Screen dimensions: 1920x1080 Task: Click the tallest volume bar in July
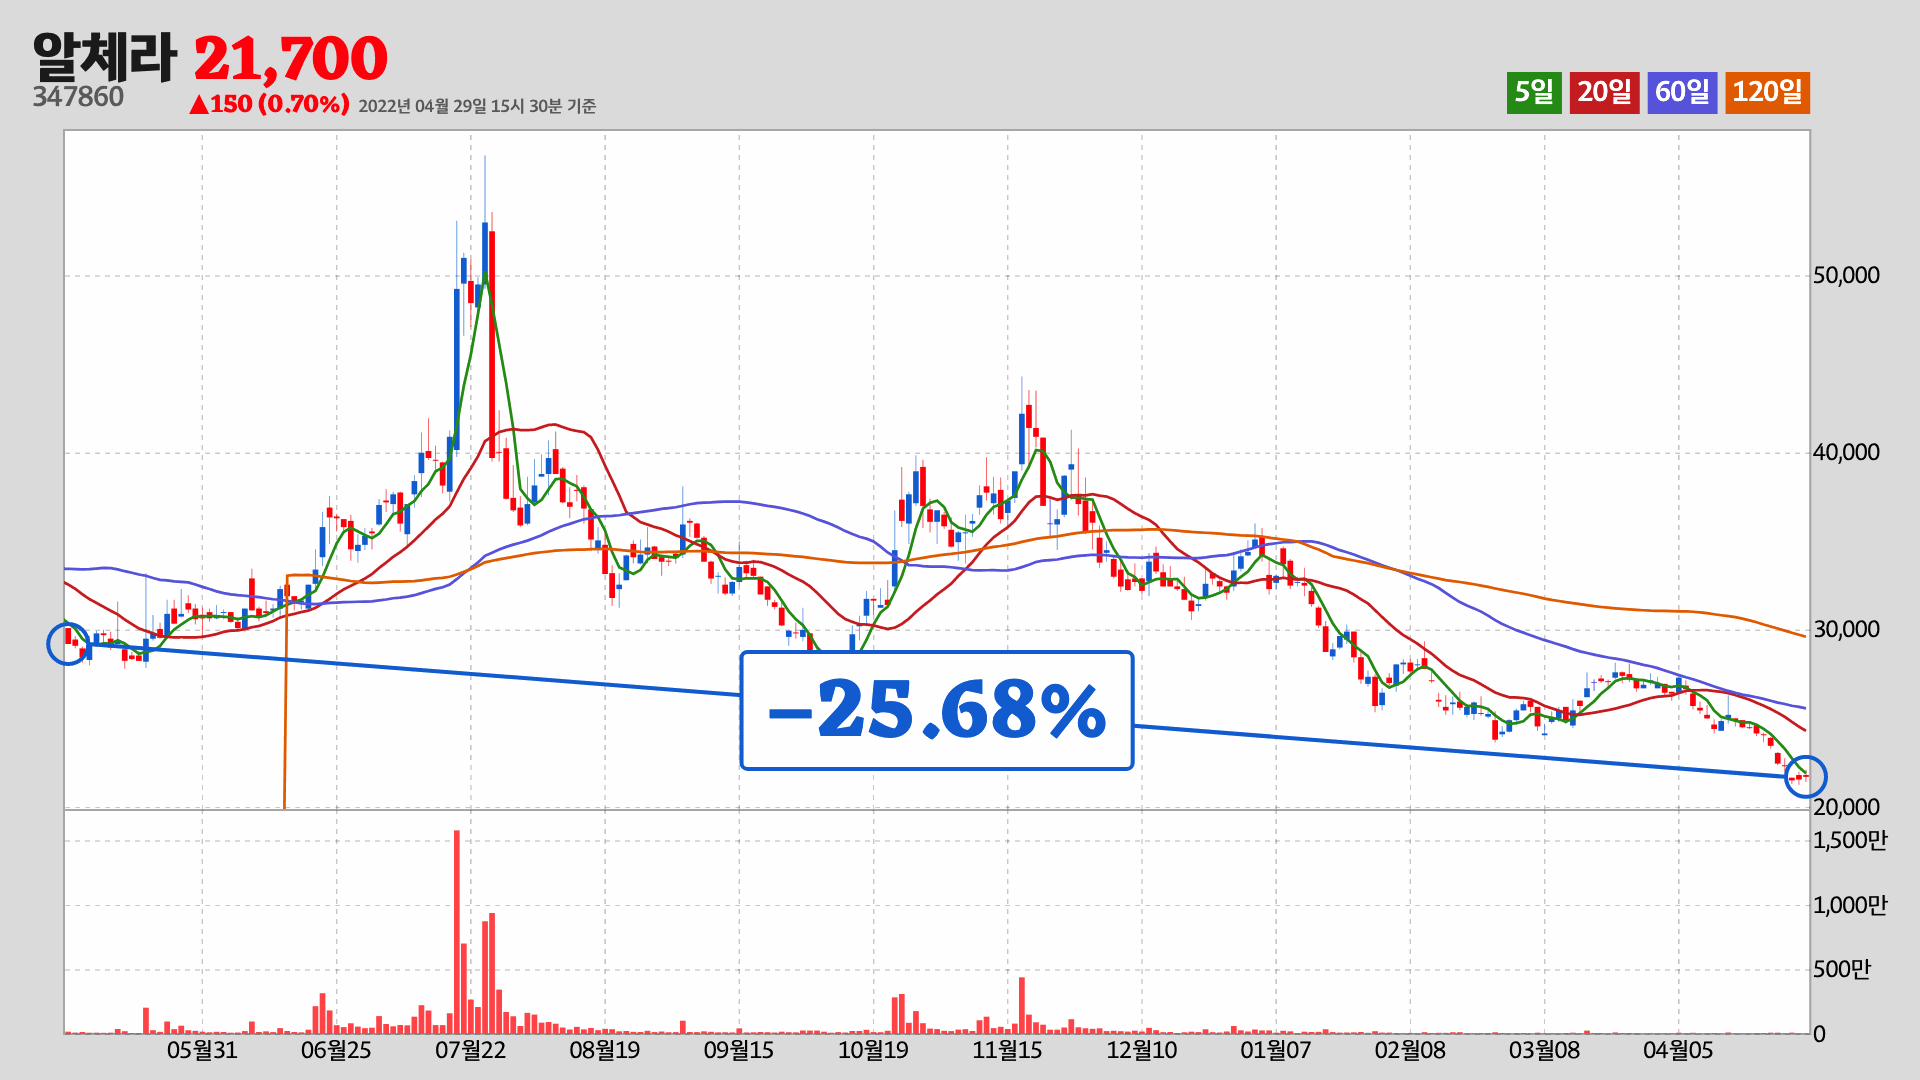click(x=457, y=932)
